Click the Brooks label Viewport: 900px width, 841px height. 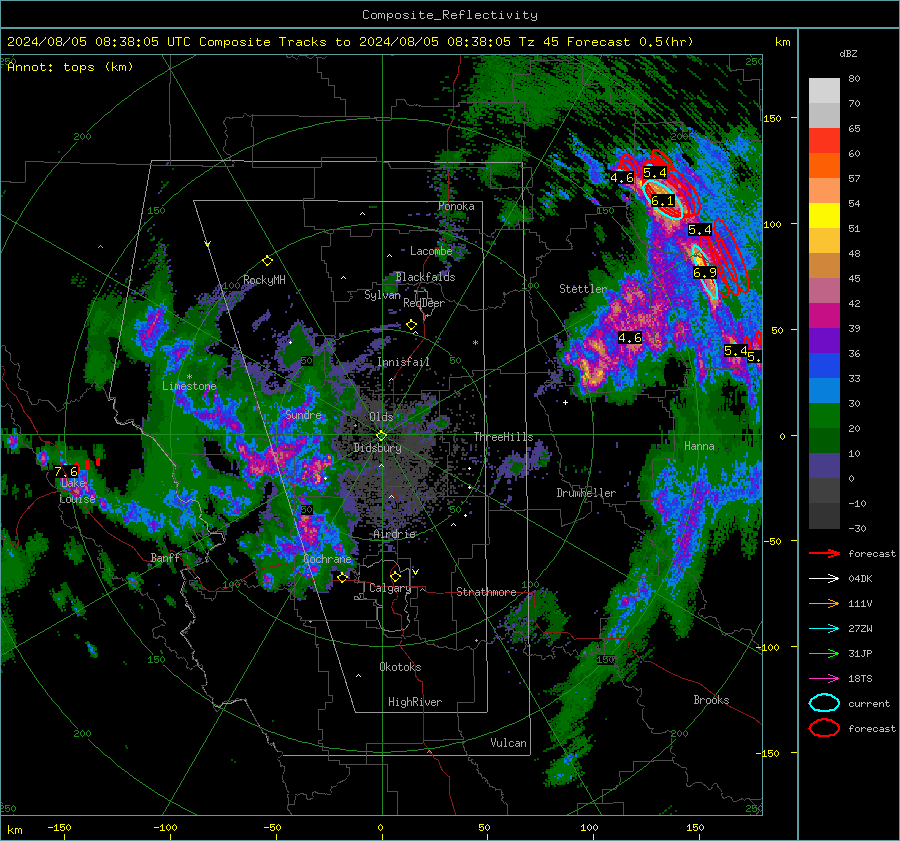(x=711, y=700)
